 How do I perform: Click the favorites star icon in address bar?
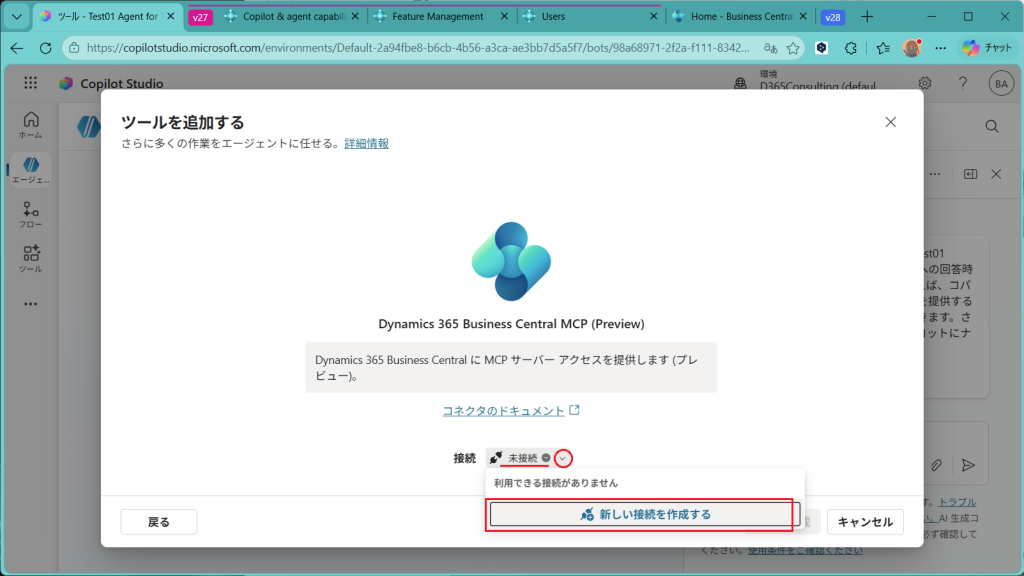pos(793,48)
